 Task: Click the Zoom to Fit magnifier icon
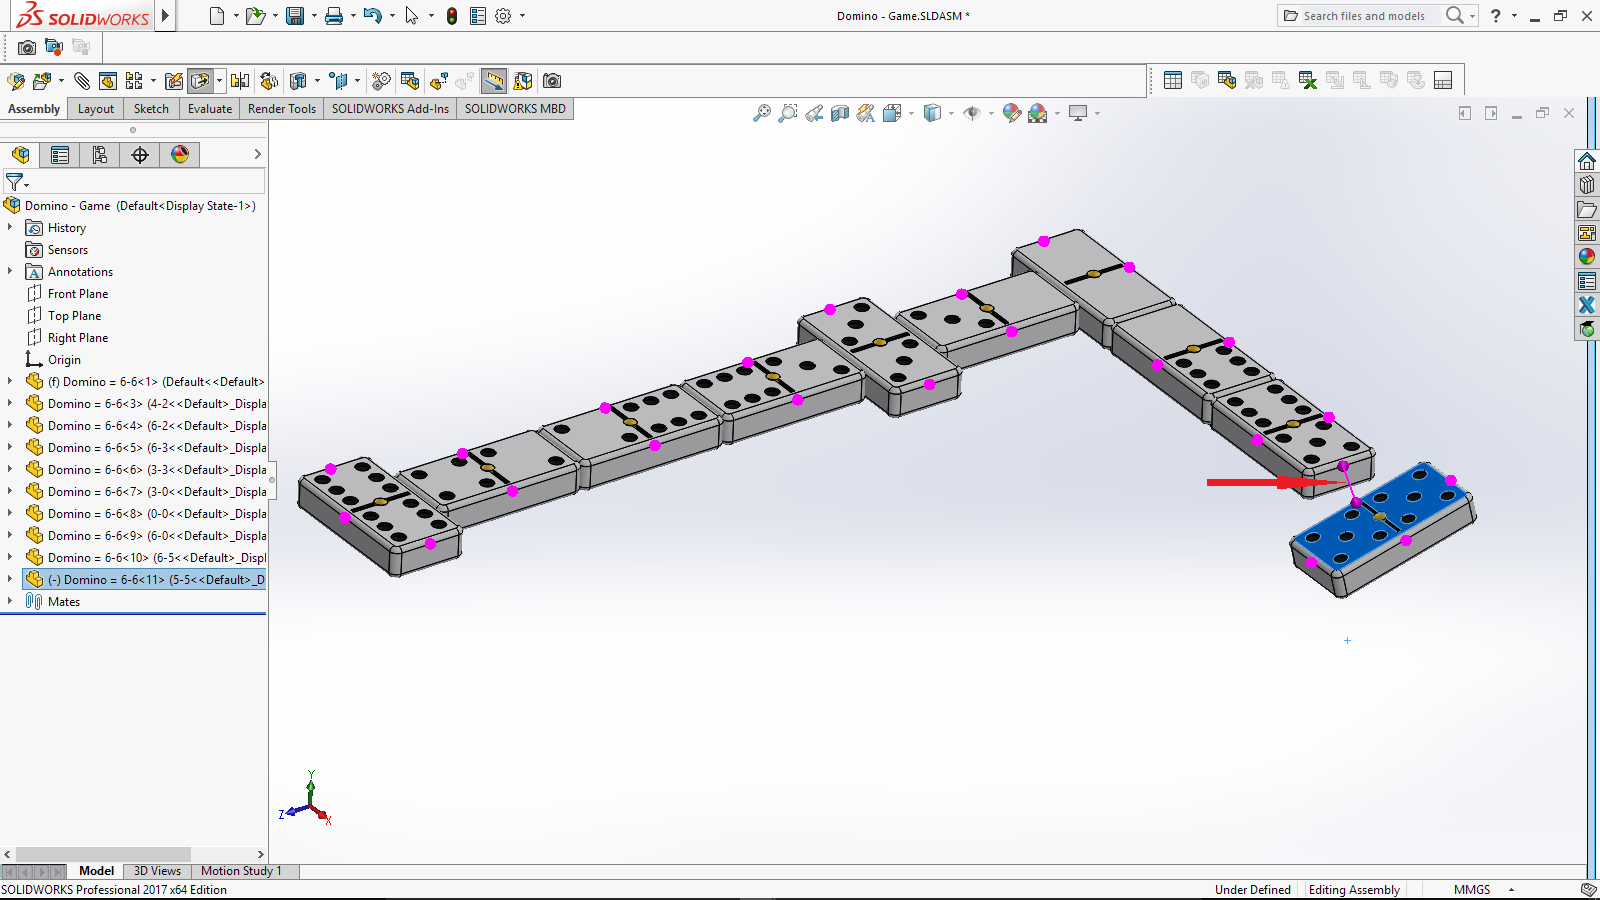click(x=762, y=114)
